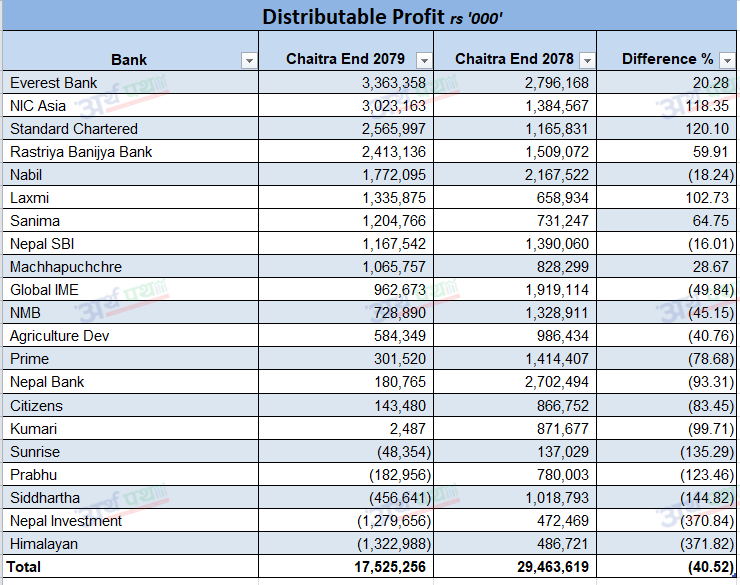
Task: Click Global IME's difference value (49.84)
Action: coord(711,290)
